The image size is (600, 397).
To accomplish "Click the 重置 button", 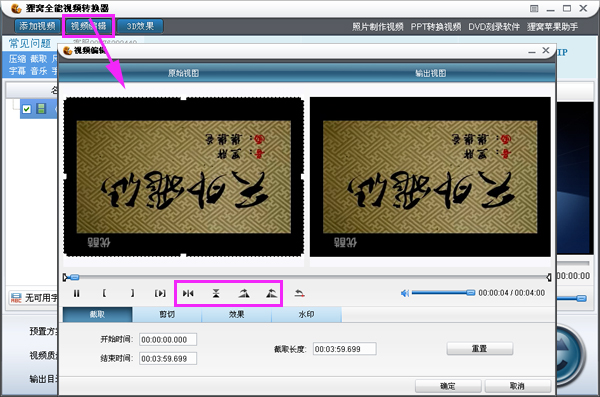I will pos(479,349).
